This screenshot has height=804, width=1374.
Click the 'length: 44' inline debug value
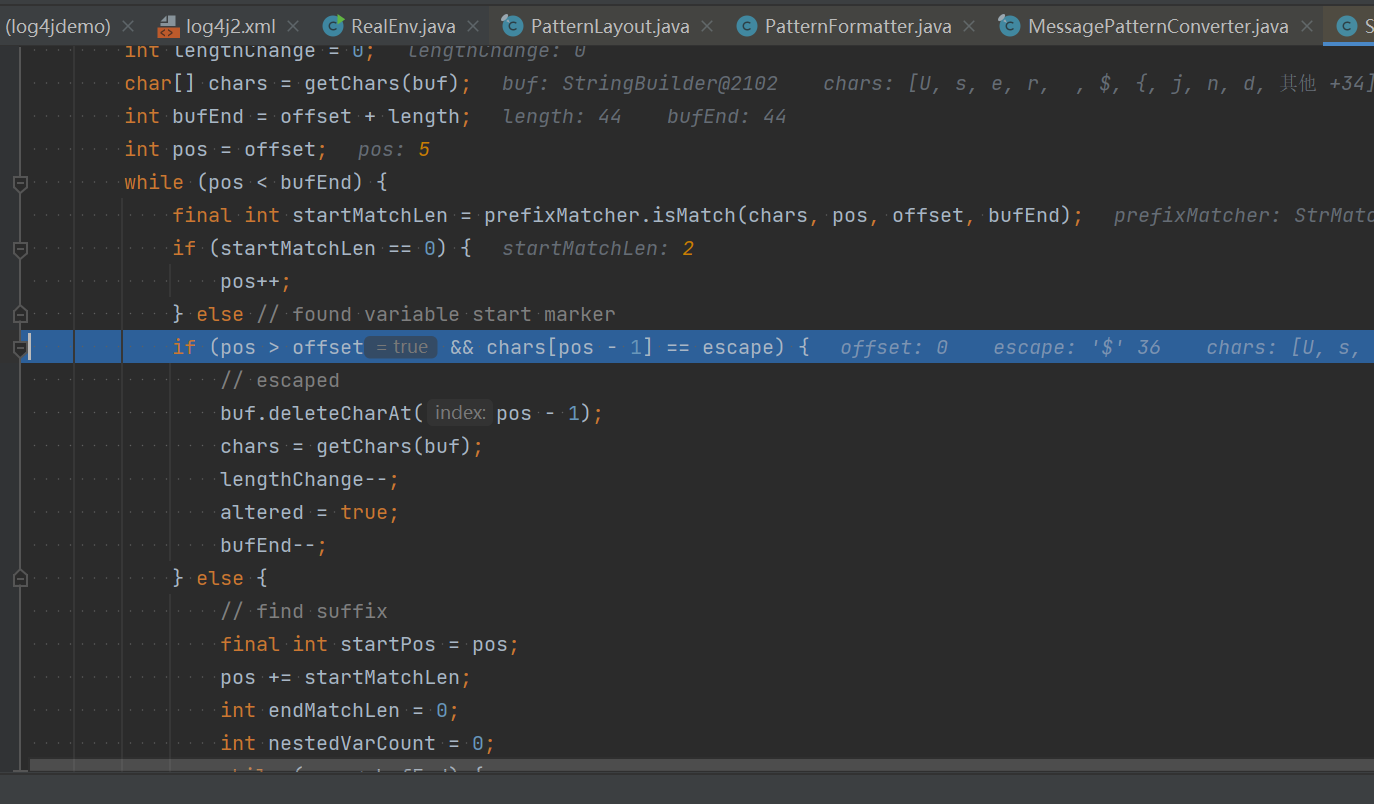562,117
